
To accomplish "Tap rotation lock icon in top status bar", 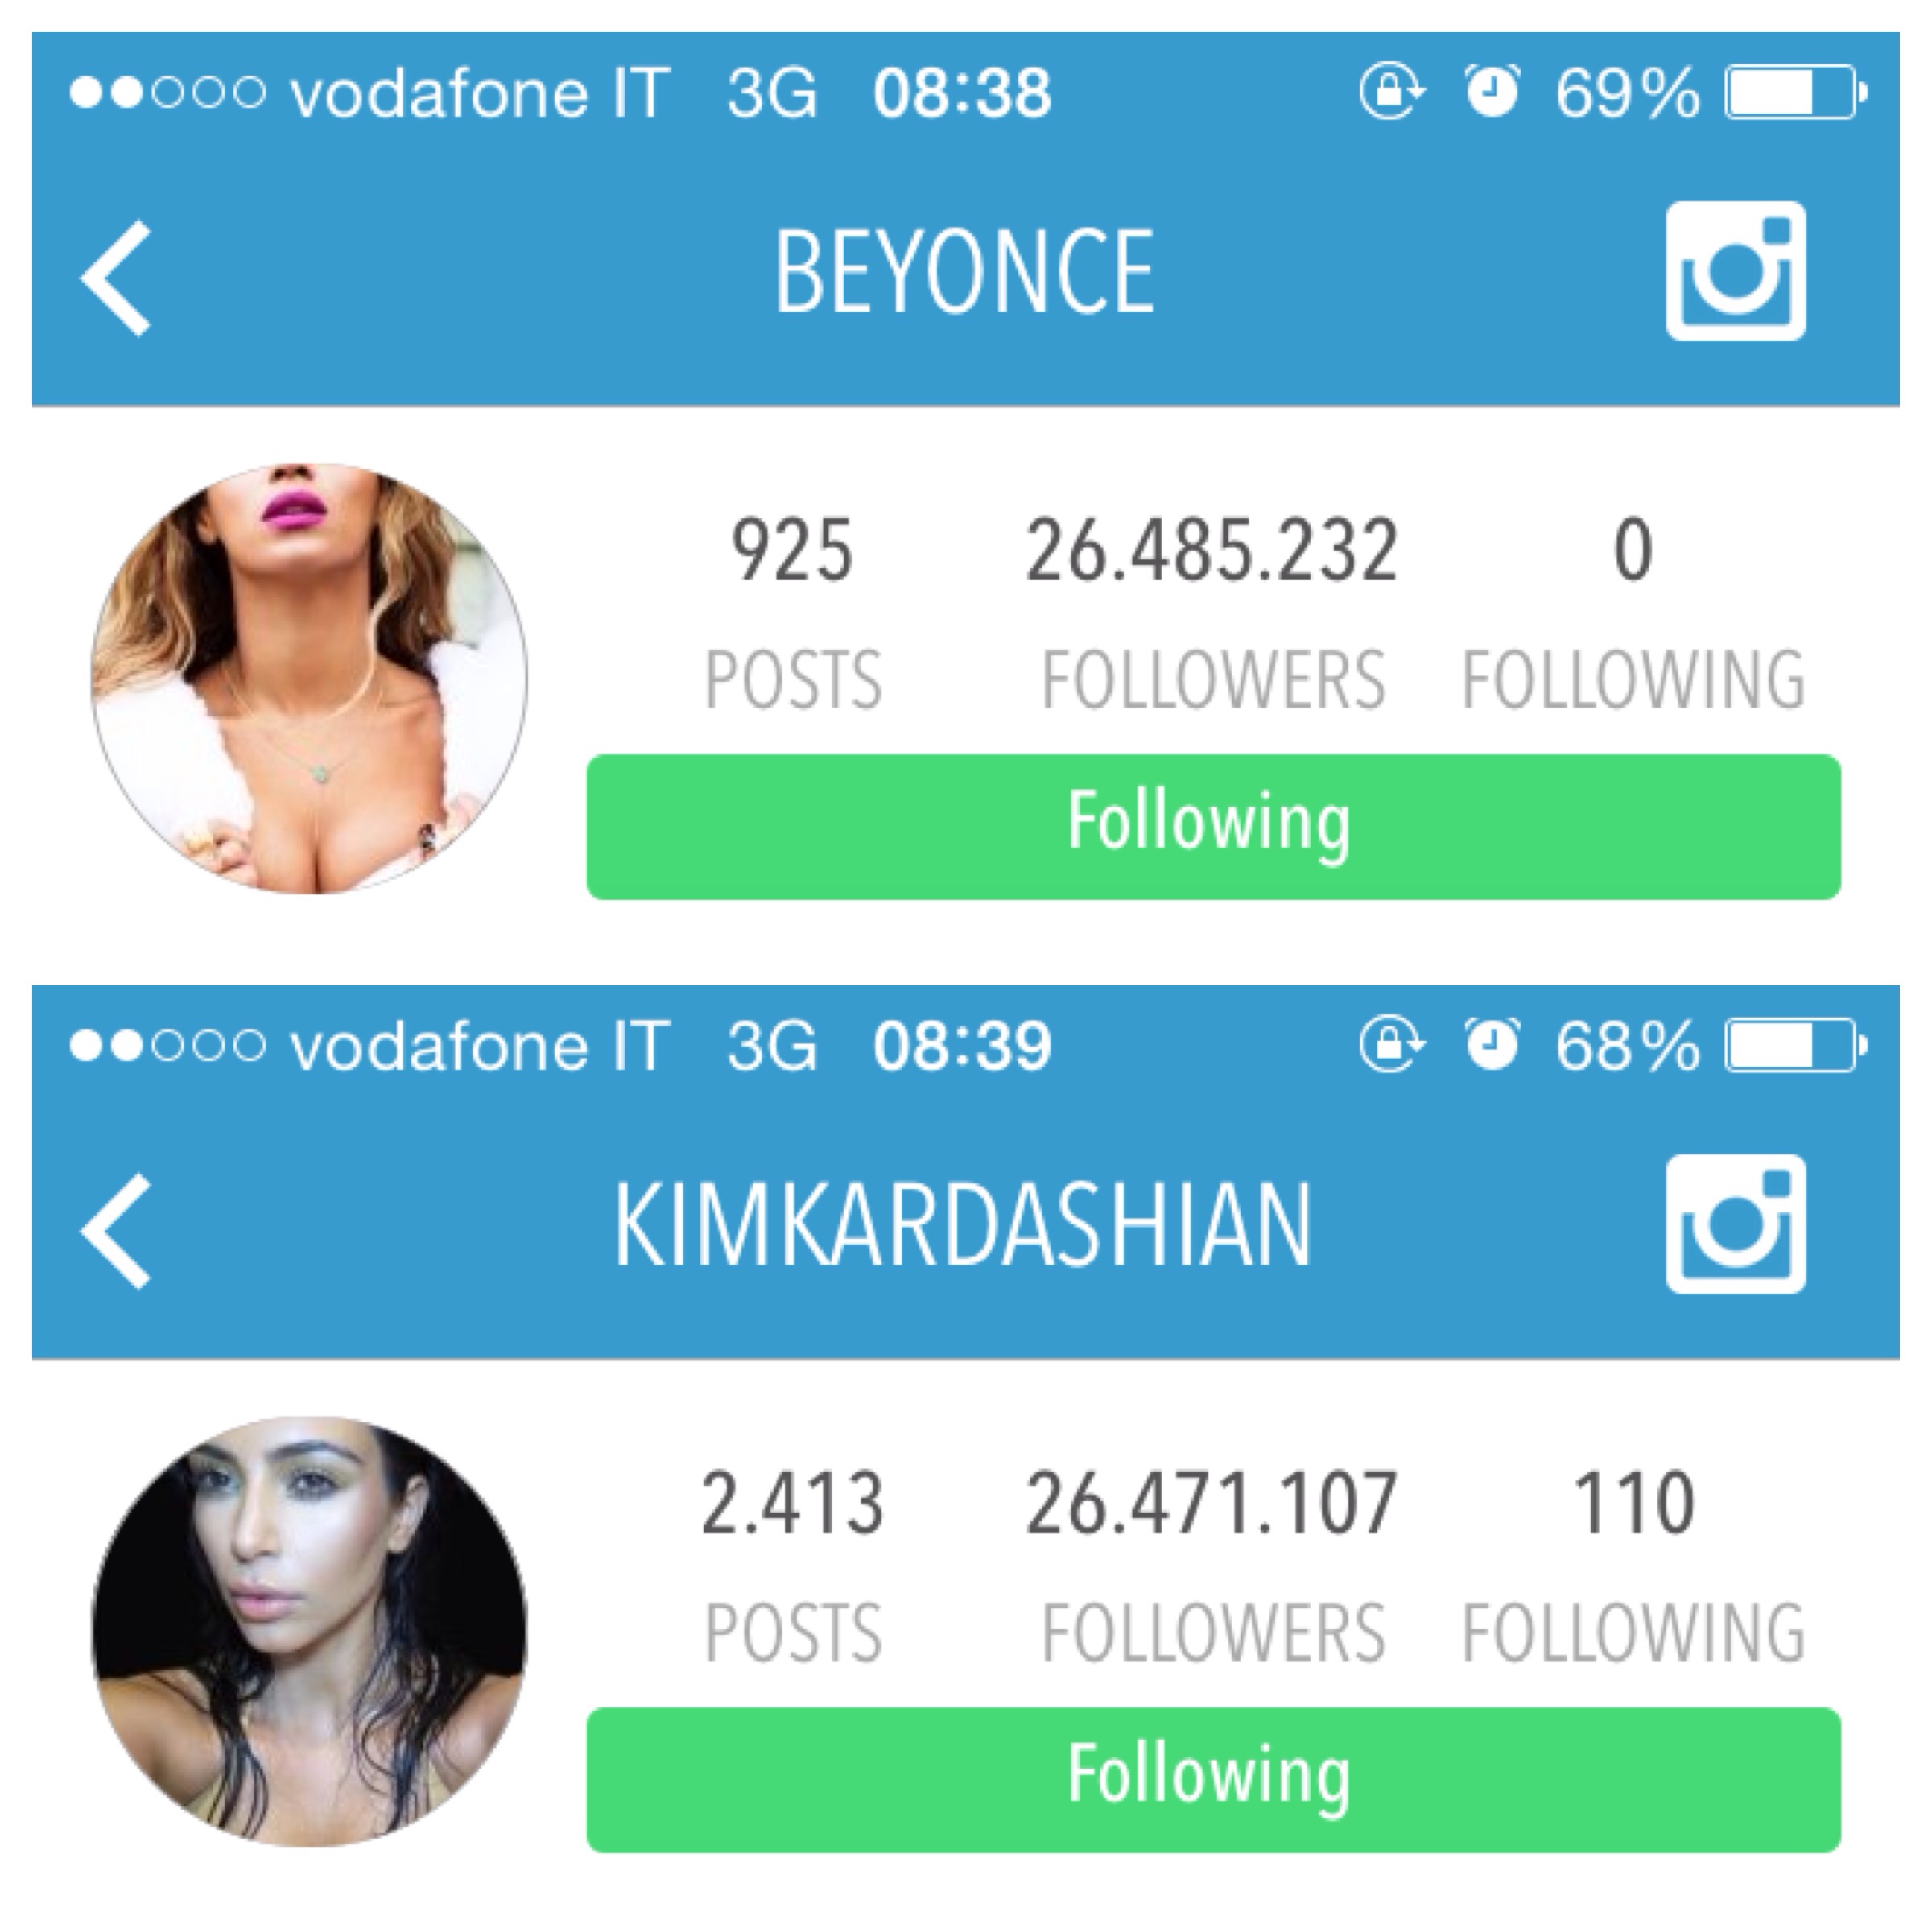I will click(1392, 92).
